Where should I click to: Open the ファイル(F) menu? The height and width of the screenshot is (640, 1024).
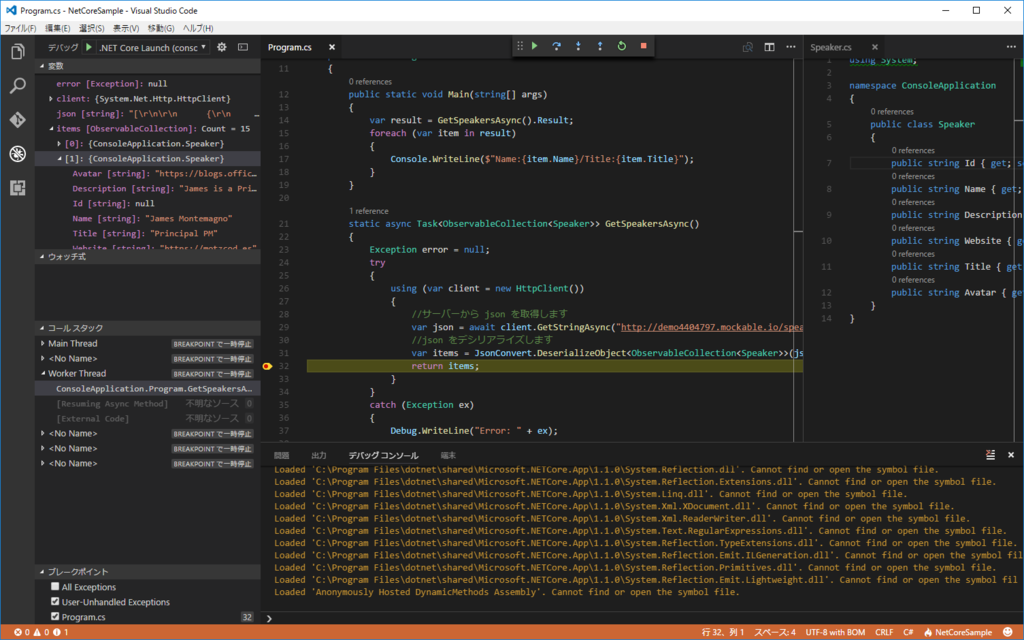(20, 28)
